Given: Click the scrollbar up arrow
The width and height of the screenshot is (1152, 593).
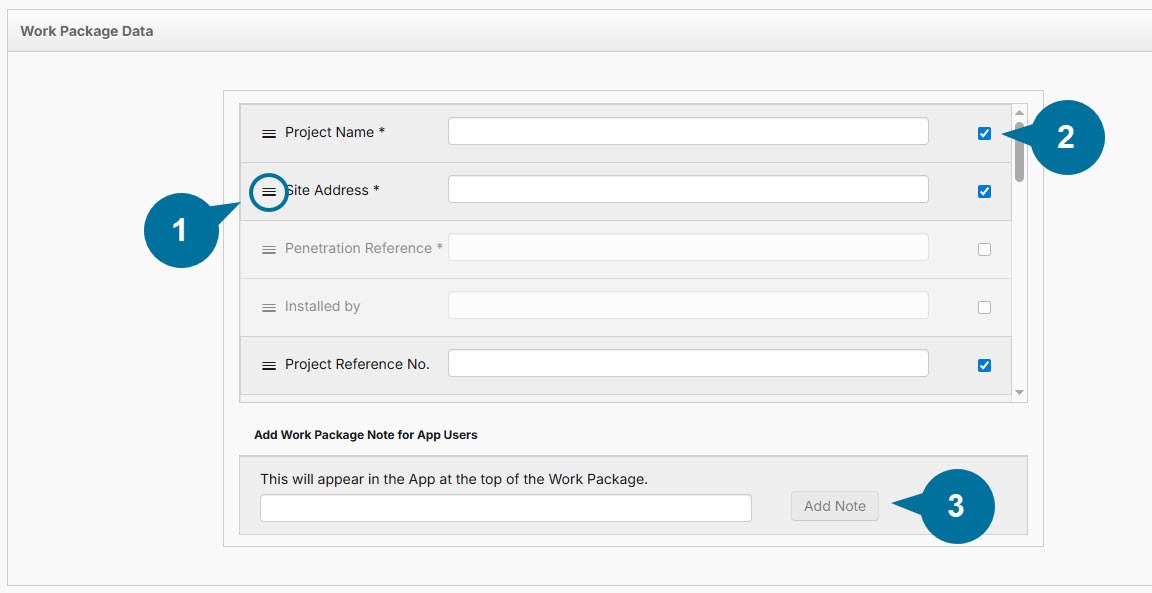Looking at the screenshot, I should coord(1019,112).
